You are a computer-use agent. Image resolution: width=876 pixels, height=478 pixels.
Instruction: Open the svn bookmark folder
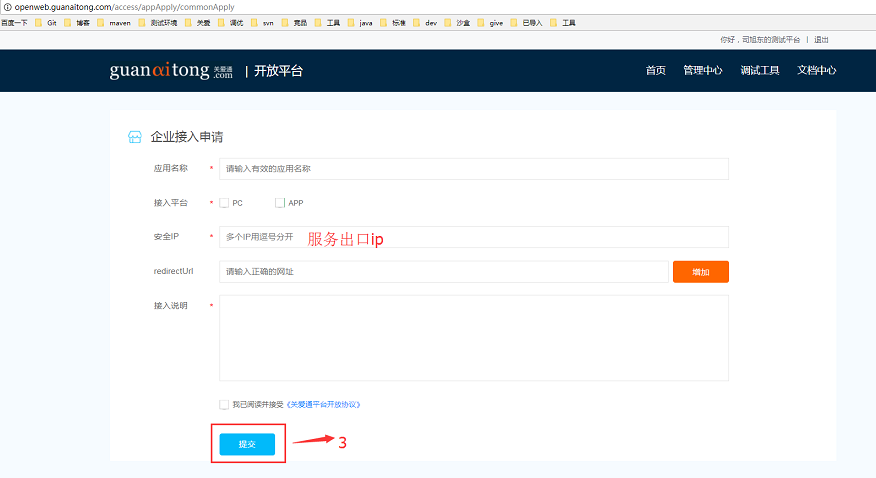(x=262, y=22)
